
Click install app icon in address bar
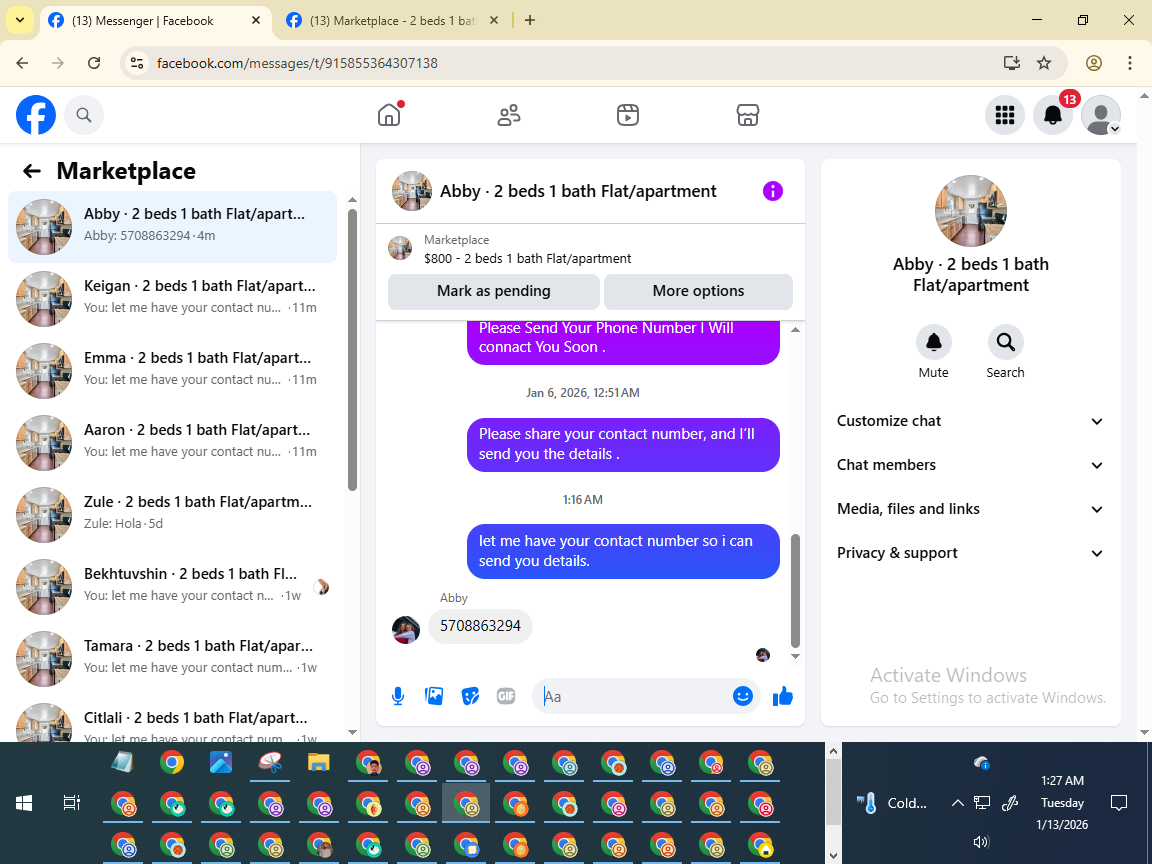point(1012,63)
